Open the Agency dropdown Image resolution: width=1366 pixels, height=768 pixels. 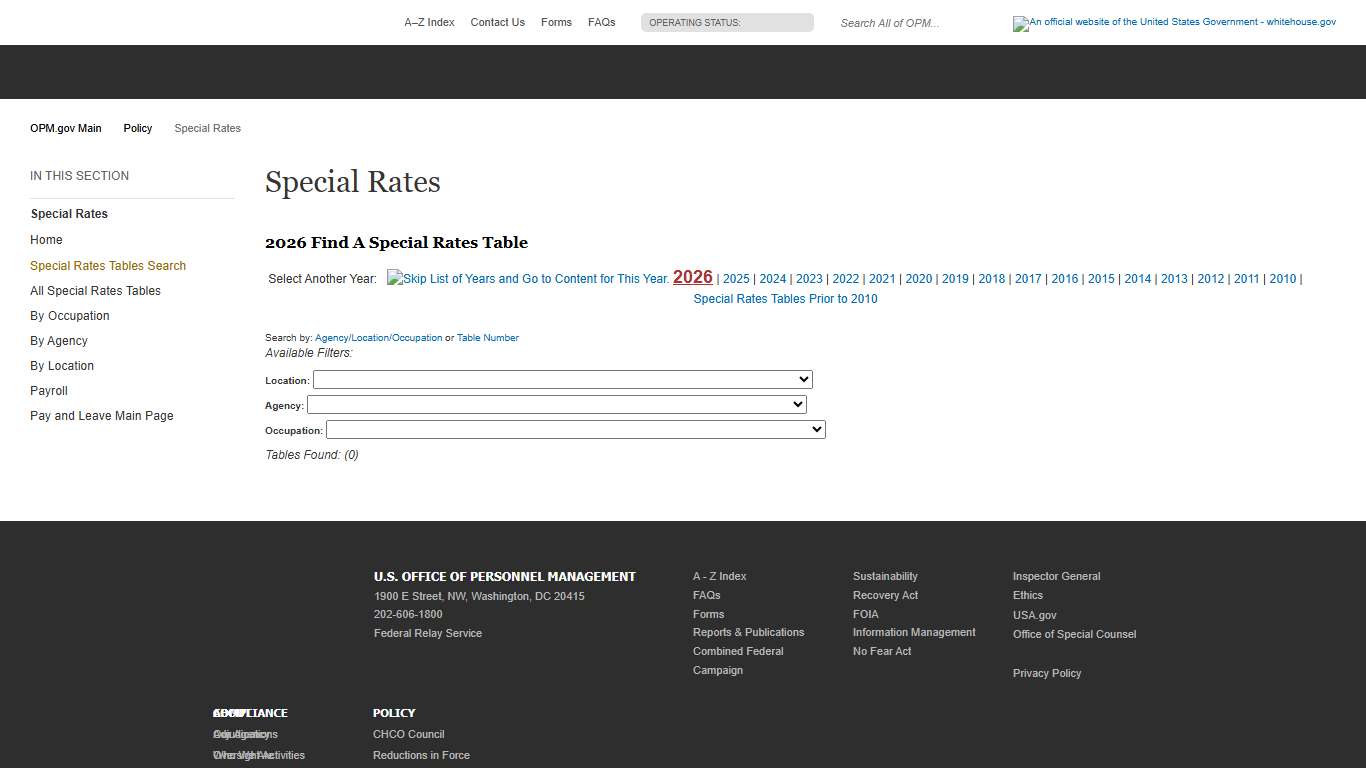tap(557, 404)
